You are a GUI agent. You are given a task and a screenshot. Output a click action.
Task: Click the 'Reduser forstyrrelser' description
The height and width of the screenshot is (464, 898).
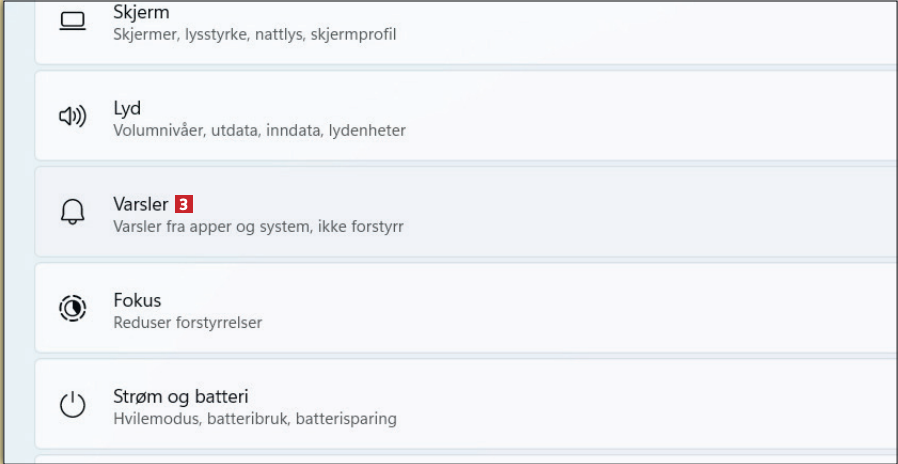[188, 323]
